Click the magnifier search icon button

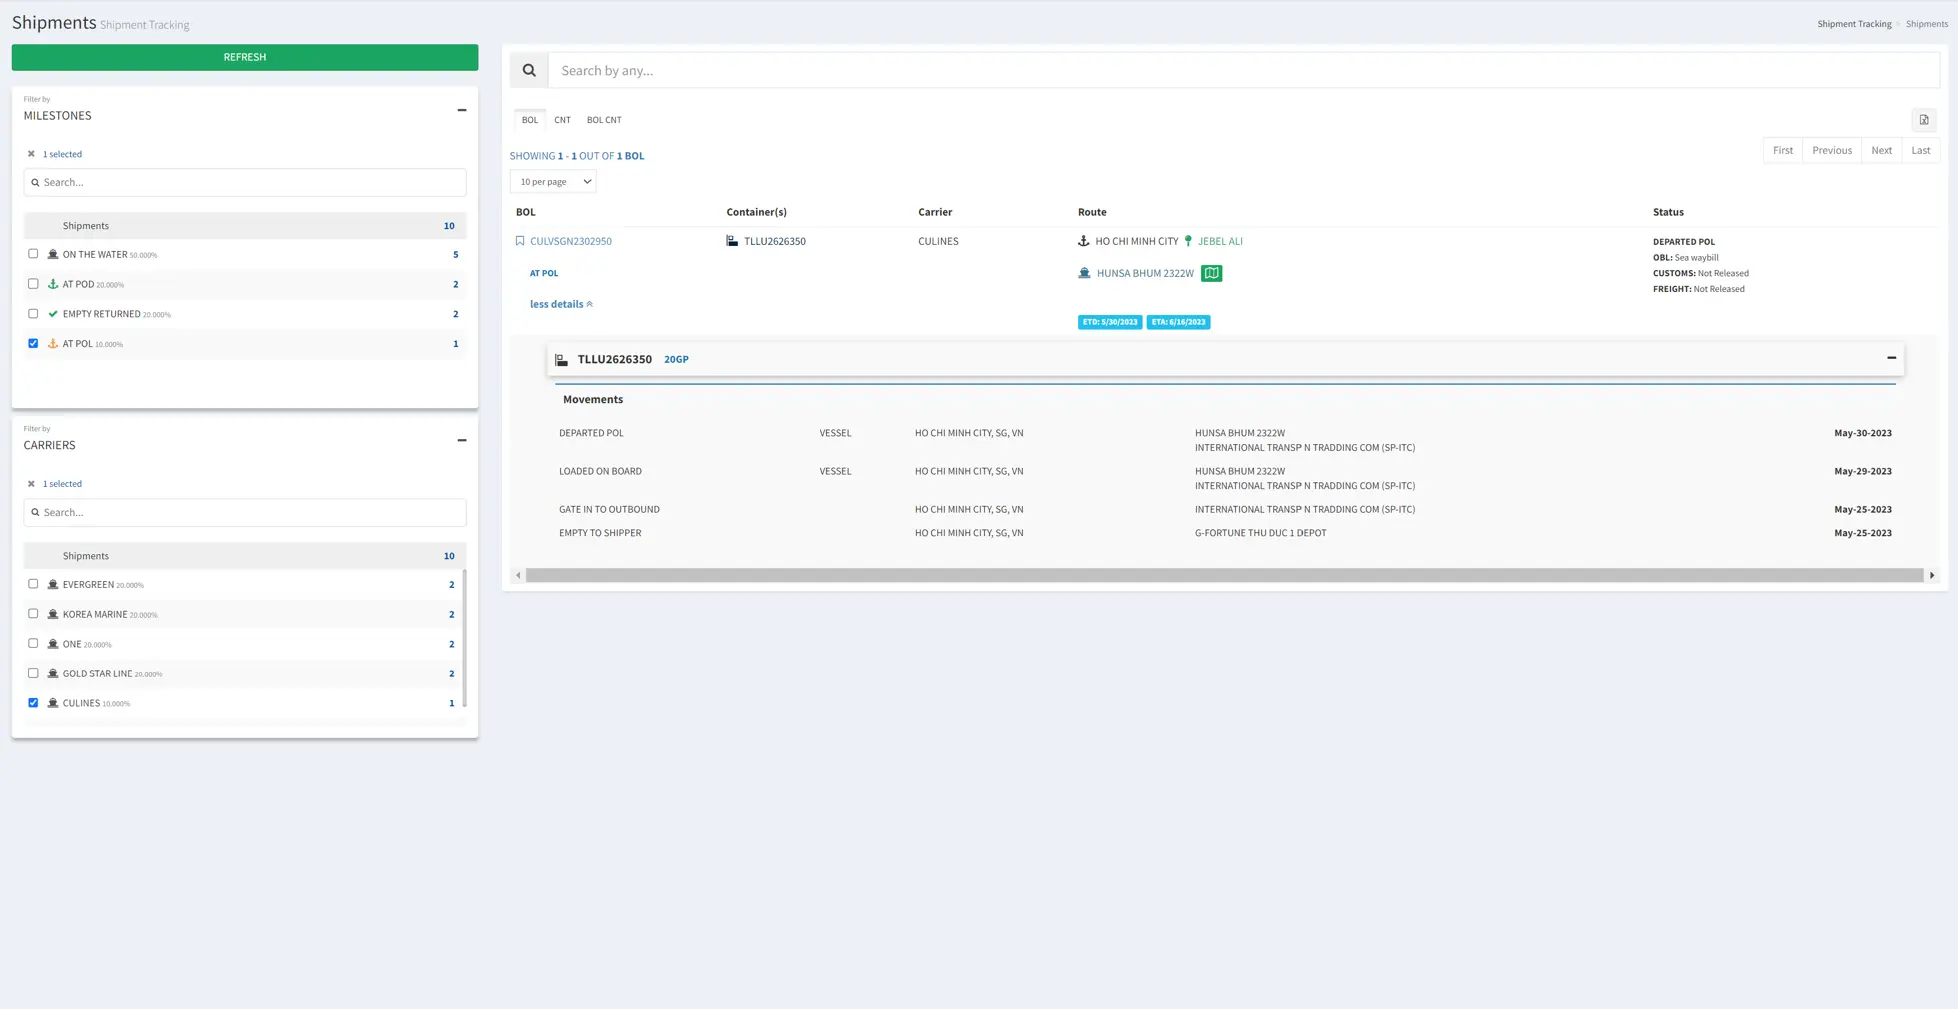(x=529, y=70)
